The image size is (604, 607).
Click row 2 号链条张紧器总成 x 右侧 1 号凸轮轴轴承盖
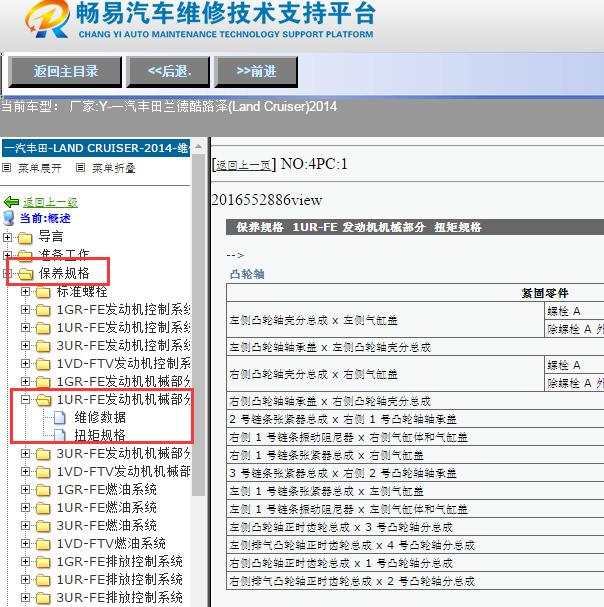[x=415, y=419]
